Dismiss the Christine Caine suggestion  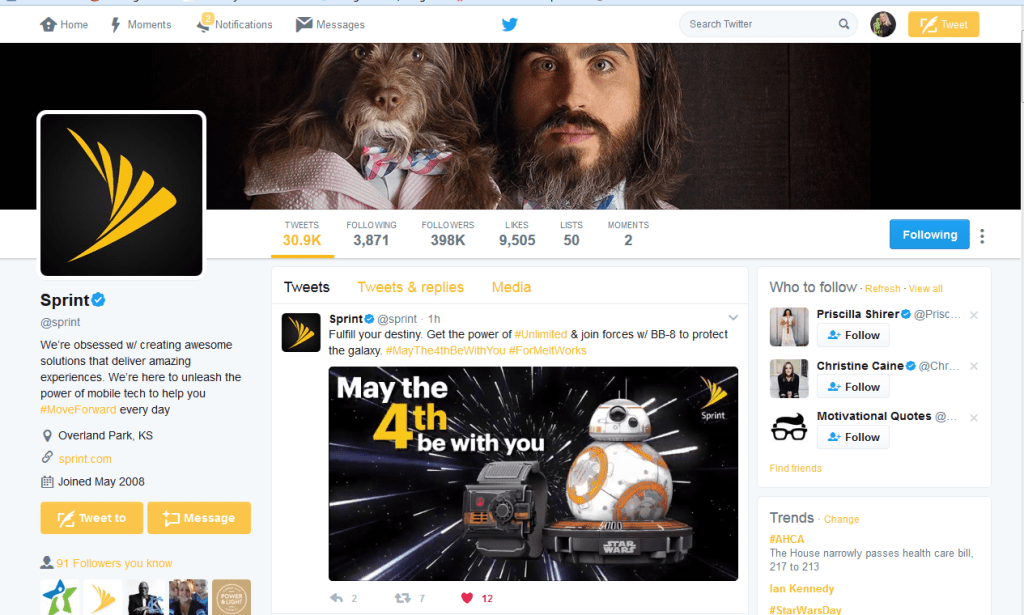tap(974, 367)
